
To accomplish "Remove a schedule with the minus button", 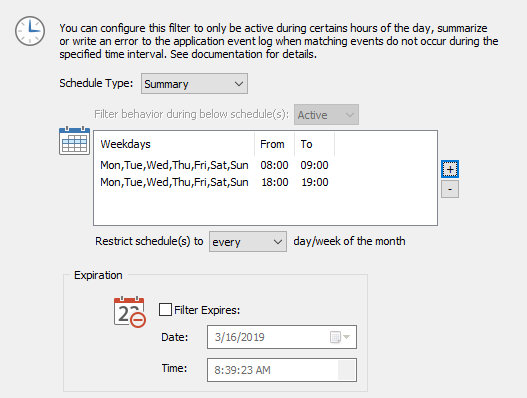I will pyautogui.click(x=450, y=189).
